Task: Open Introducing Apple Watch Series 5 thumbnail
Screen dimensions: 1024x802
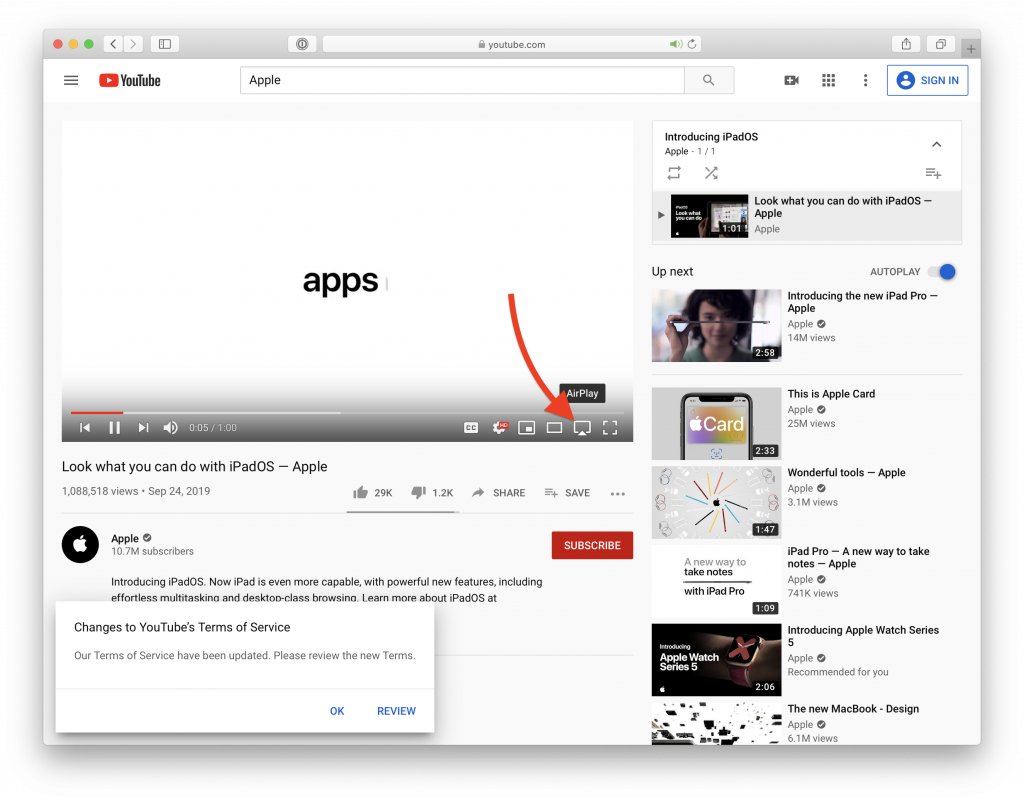Action: click(716, 660)
